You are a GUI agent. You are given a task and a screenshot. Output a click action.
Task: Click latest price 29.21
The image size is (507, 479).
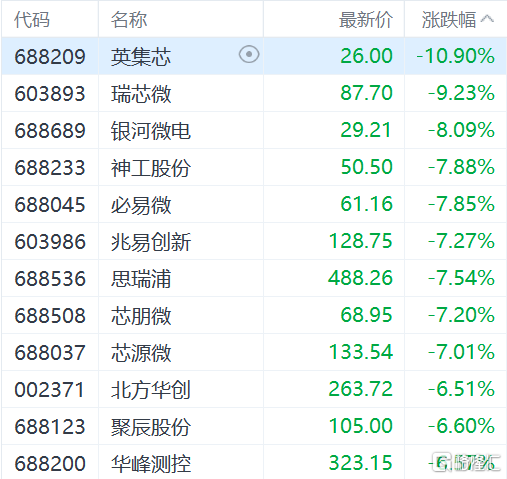coord(366,130)
